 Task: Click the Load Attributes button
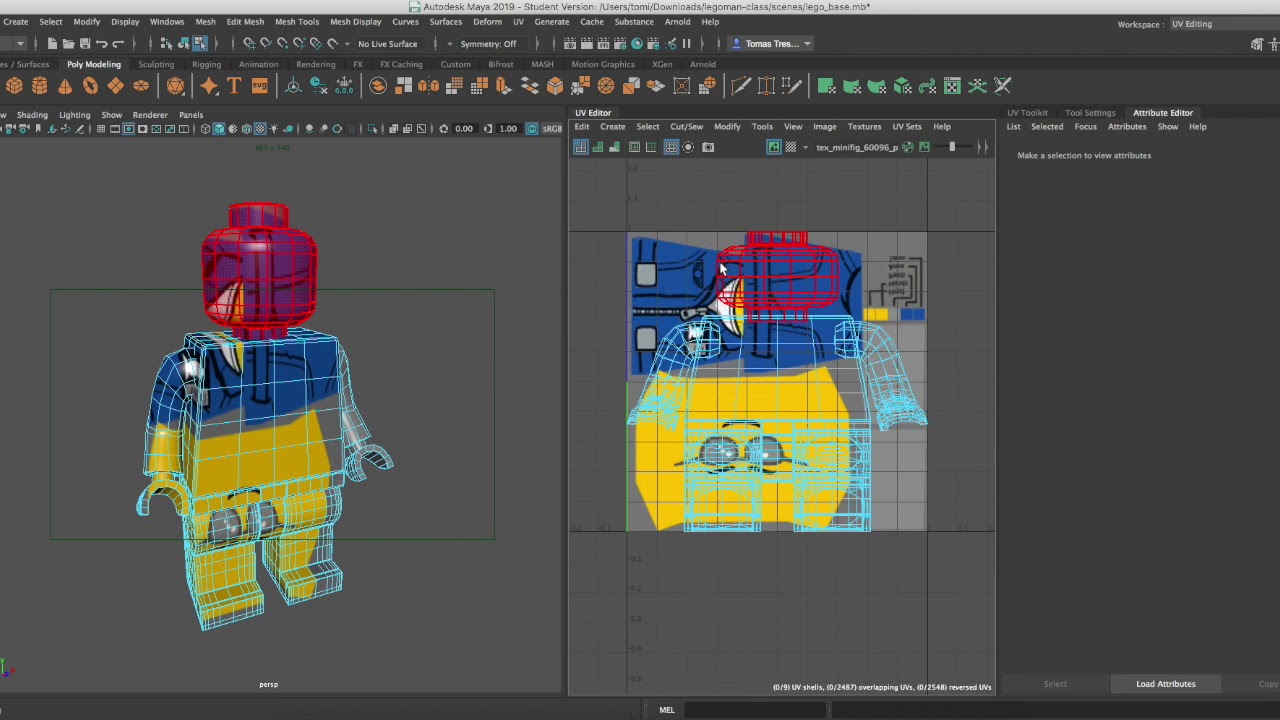[x=1166, y=684]
